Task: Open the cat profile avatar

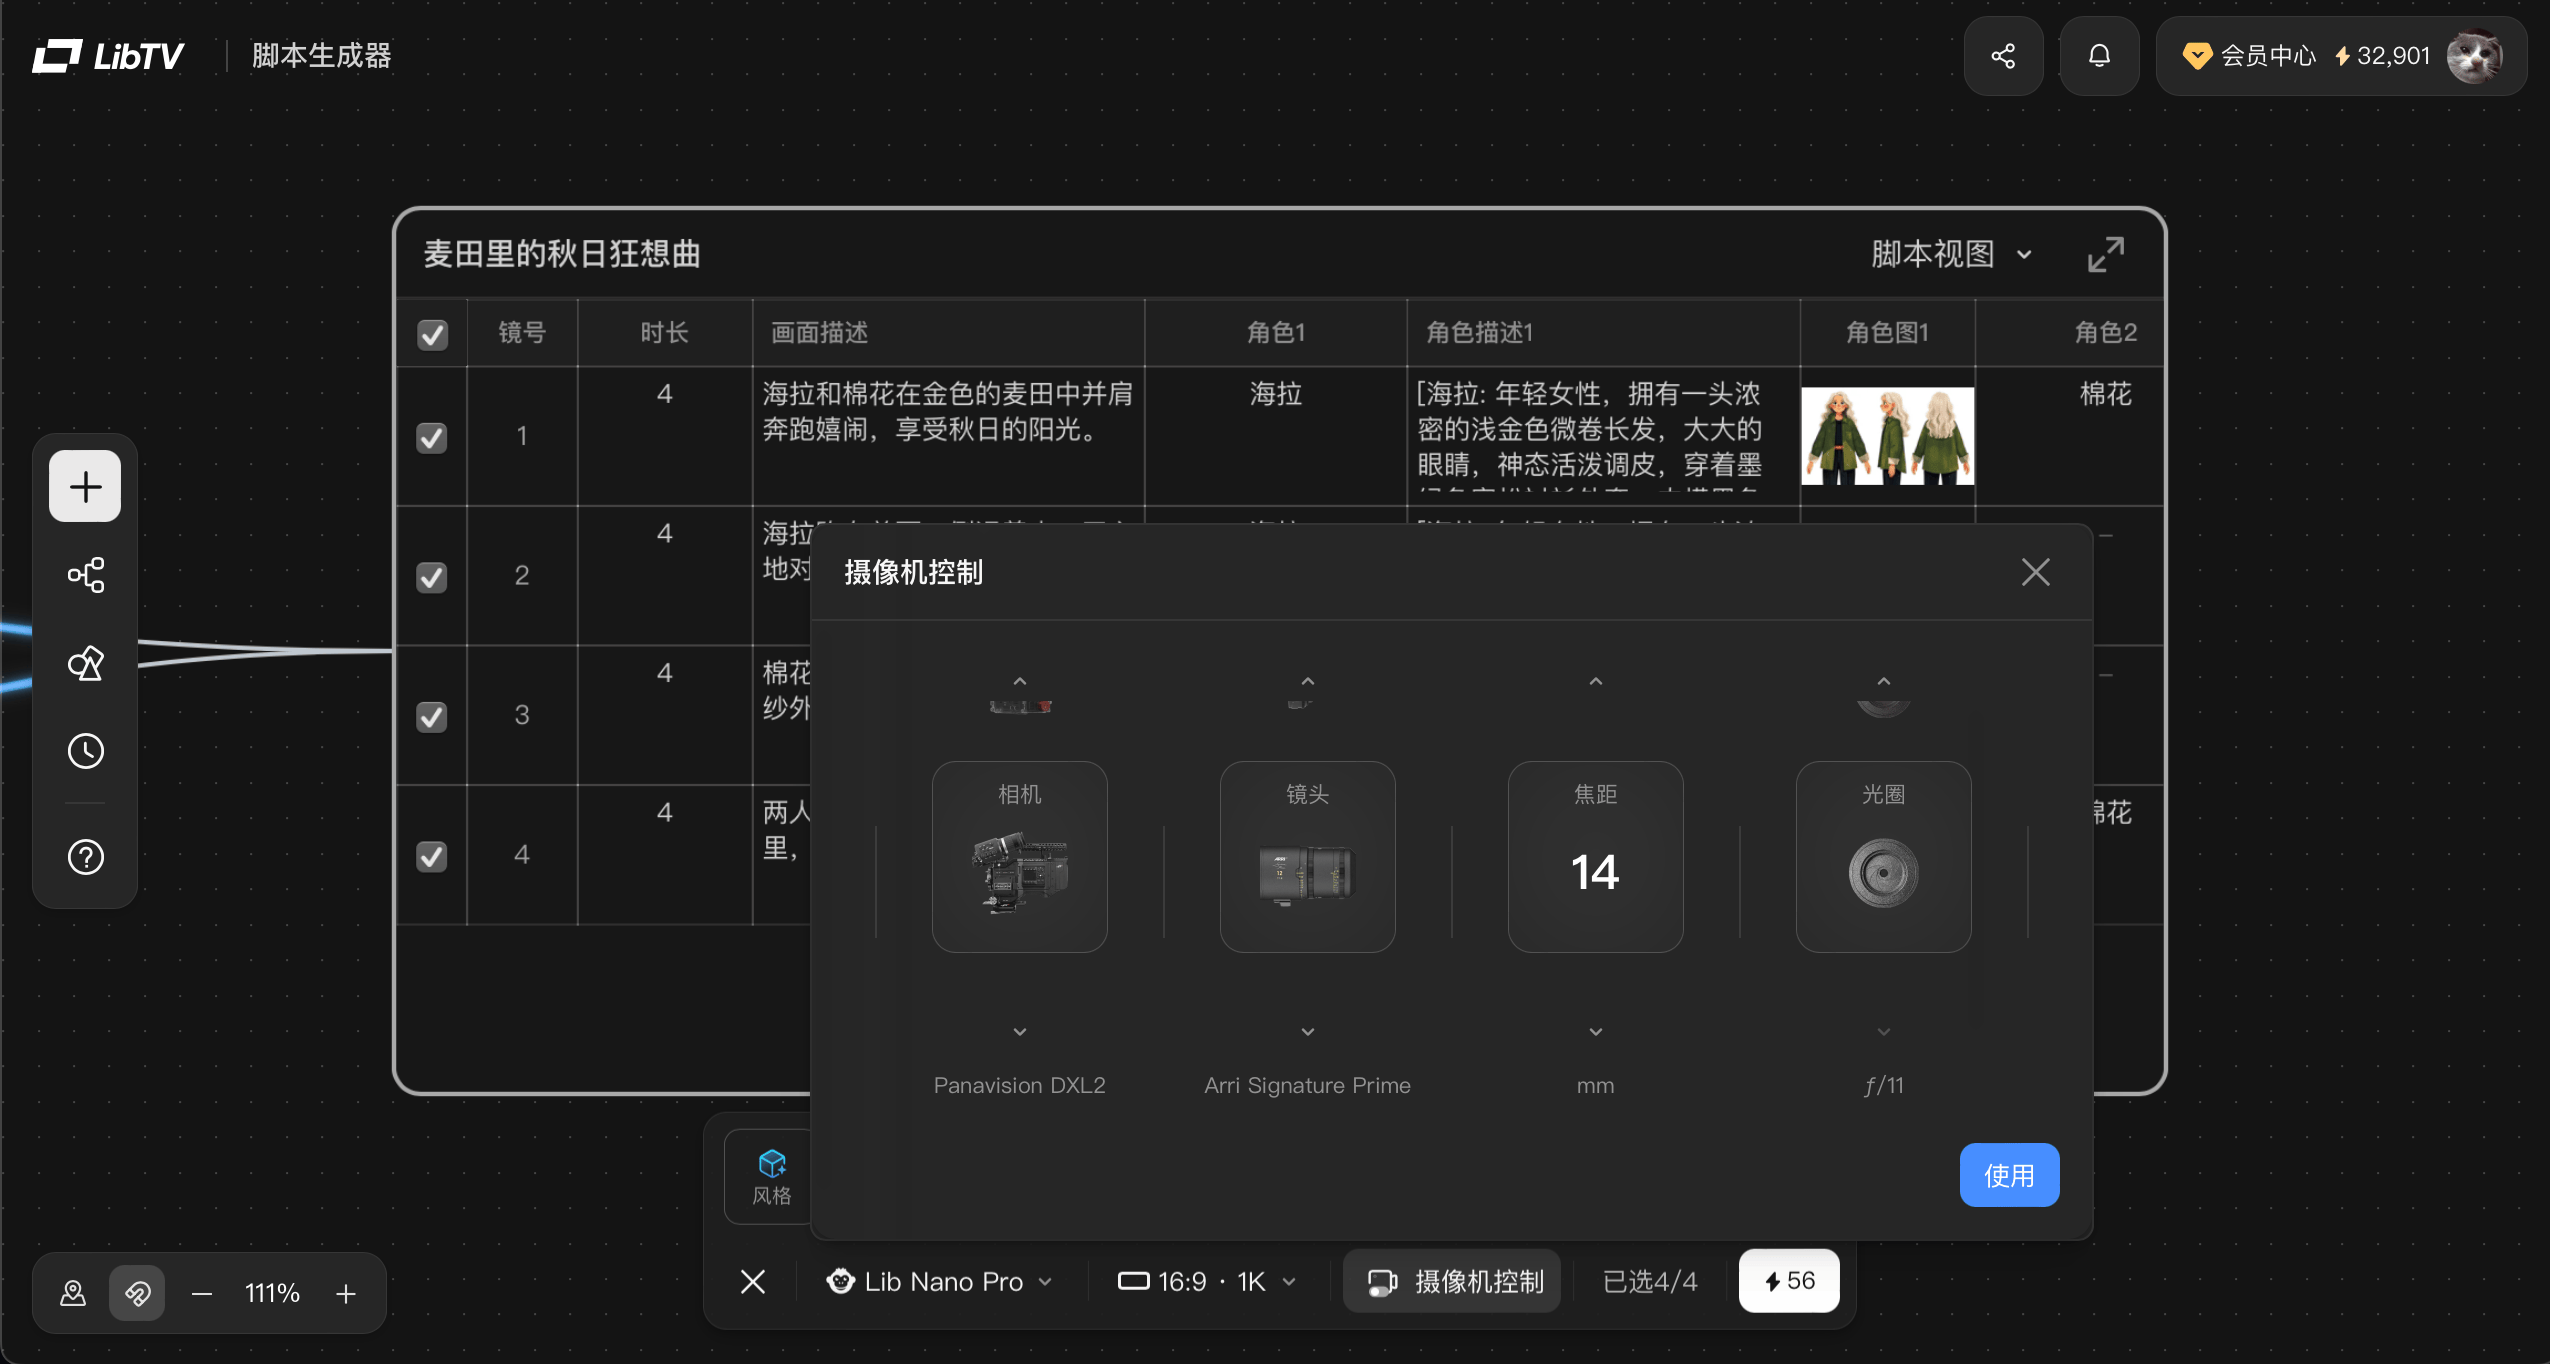Action: 2475,56
